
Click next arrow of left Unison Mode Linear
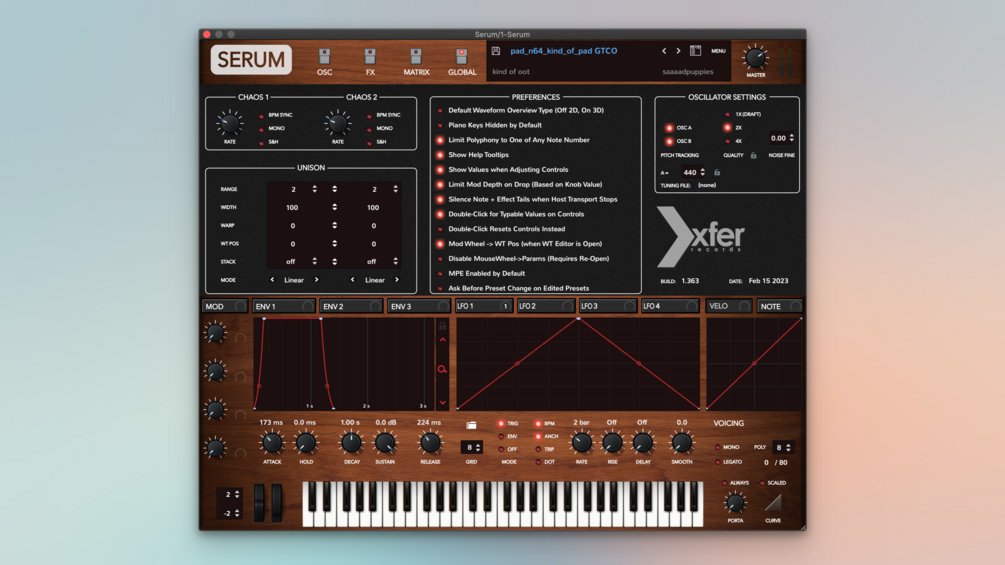pos(316,280)
